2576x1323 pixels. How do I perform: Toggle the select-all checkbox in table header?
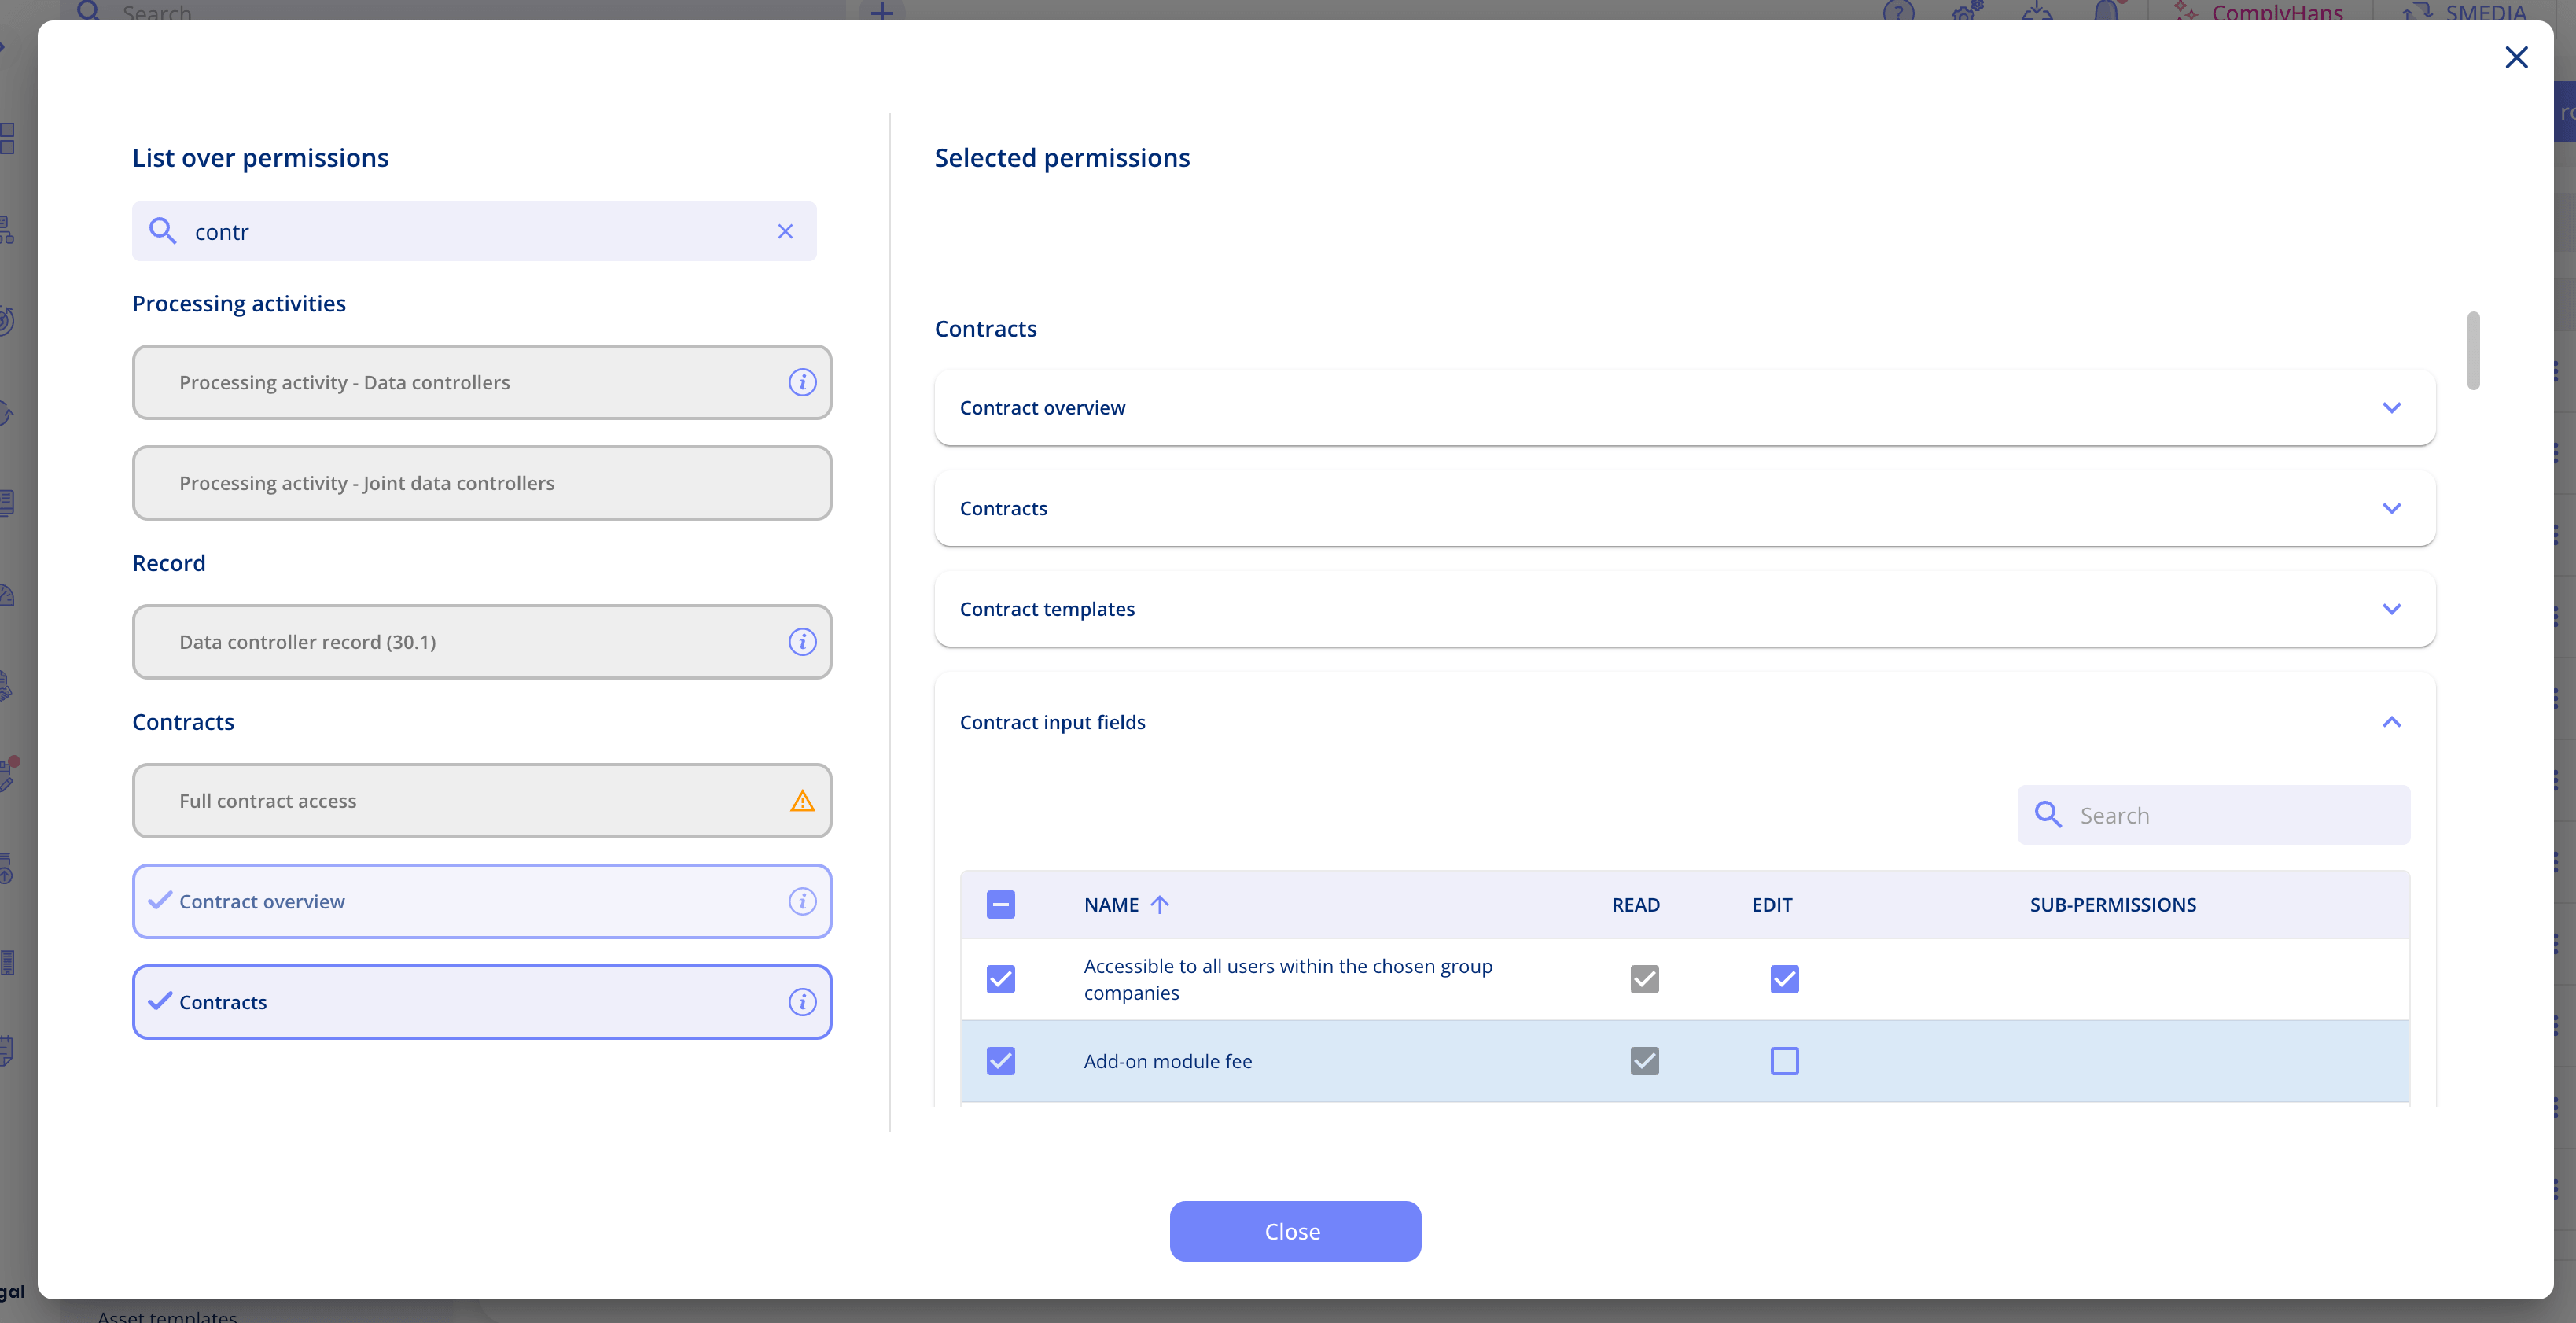(1000, 904)
